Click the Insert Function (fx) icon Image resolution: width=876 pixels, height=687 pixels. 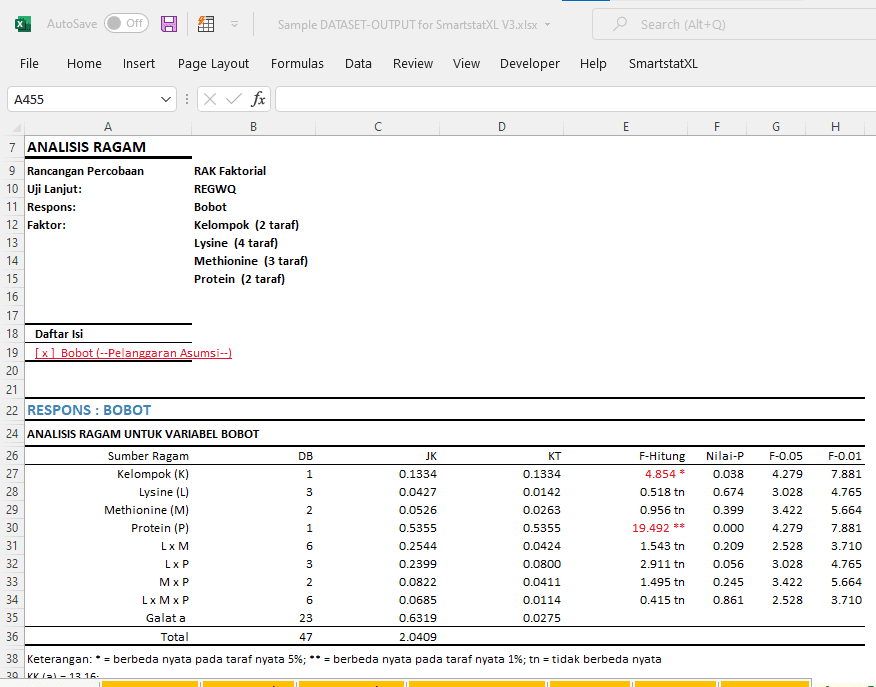tap(258, 99)
